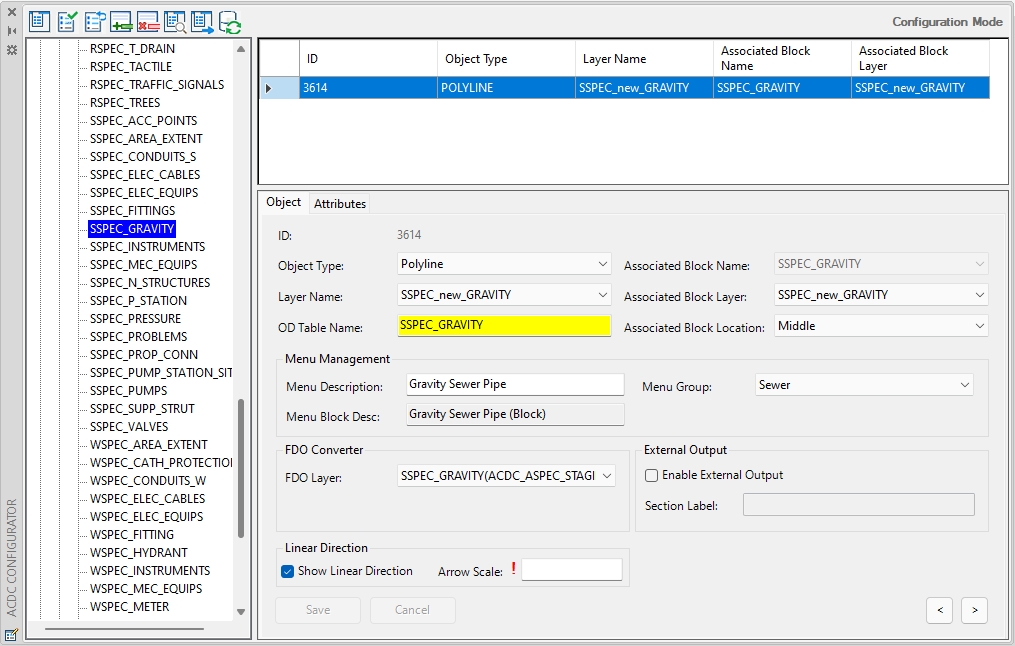Select SSPEC_PUMPS tree item
Image resolution: width=1015 pixels, height=646 pixels.
pos(128,391)
